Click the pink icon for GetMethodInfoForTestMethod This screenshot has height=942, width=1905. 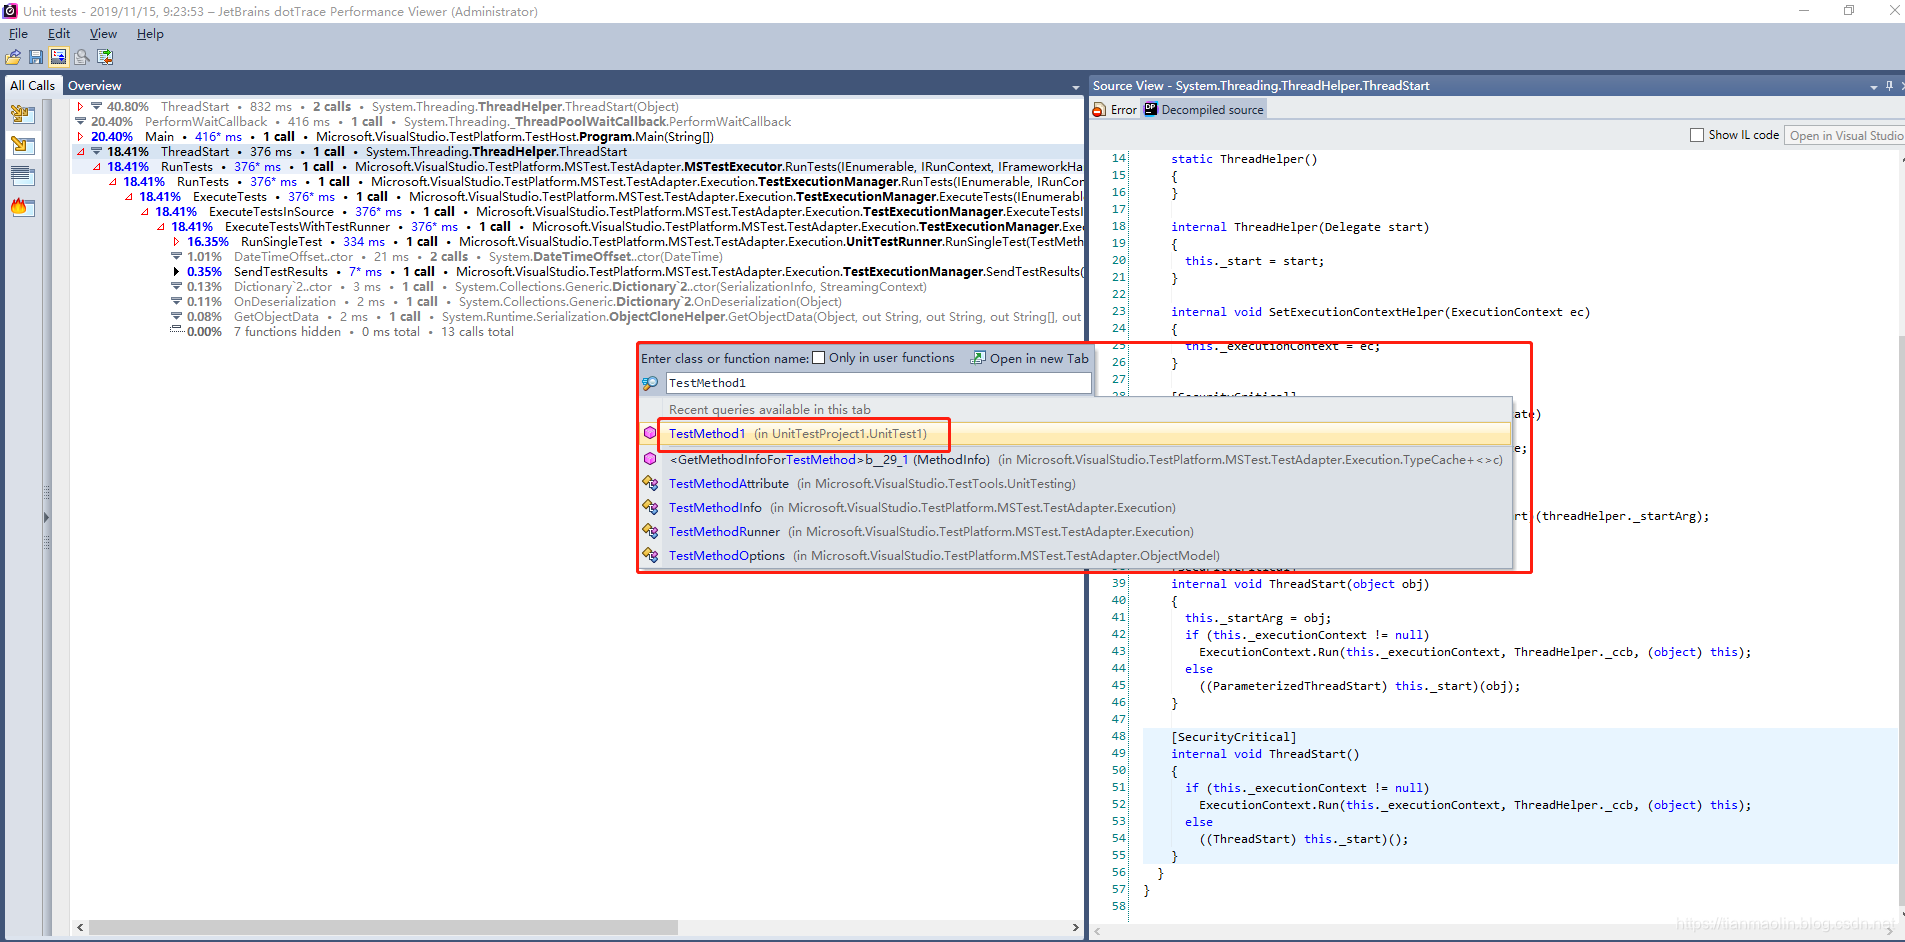coord(650,459)
